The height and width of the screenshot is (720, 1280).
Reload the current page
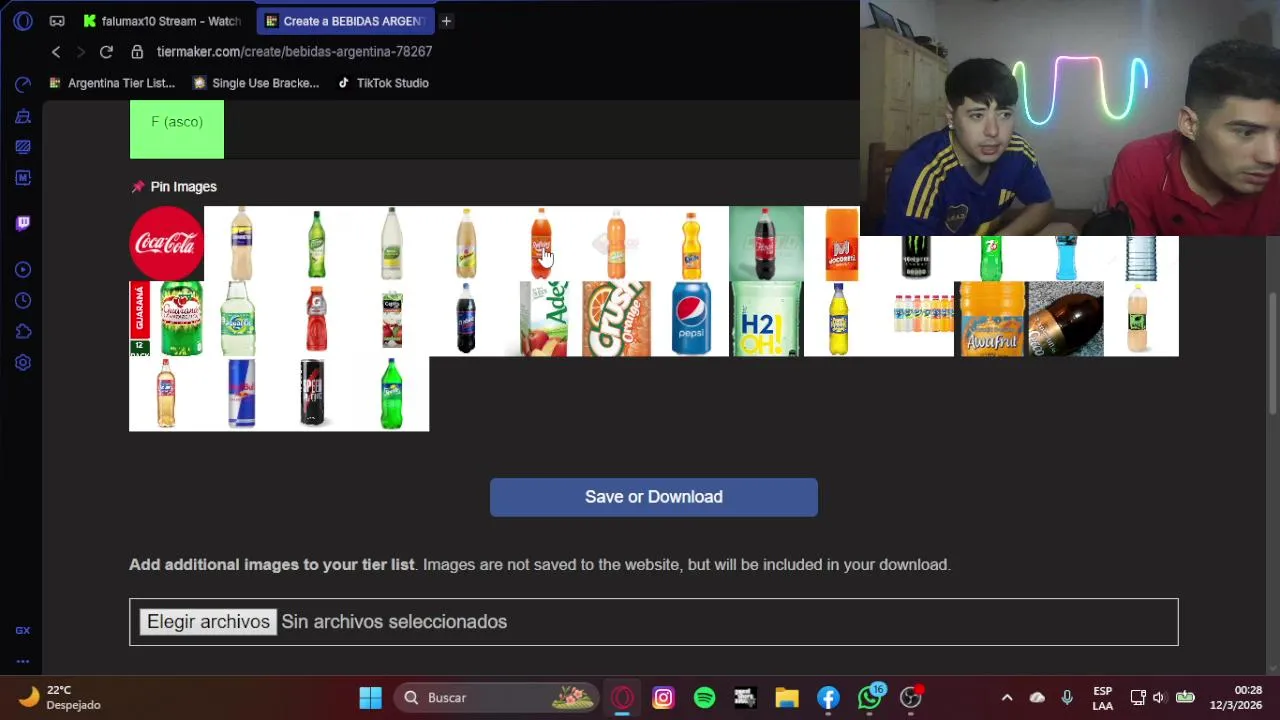pos(106,52)
